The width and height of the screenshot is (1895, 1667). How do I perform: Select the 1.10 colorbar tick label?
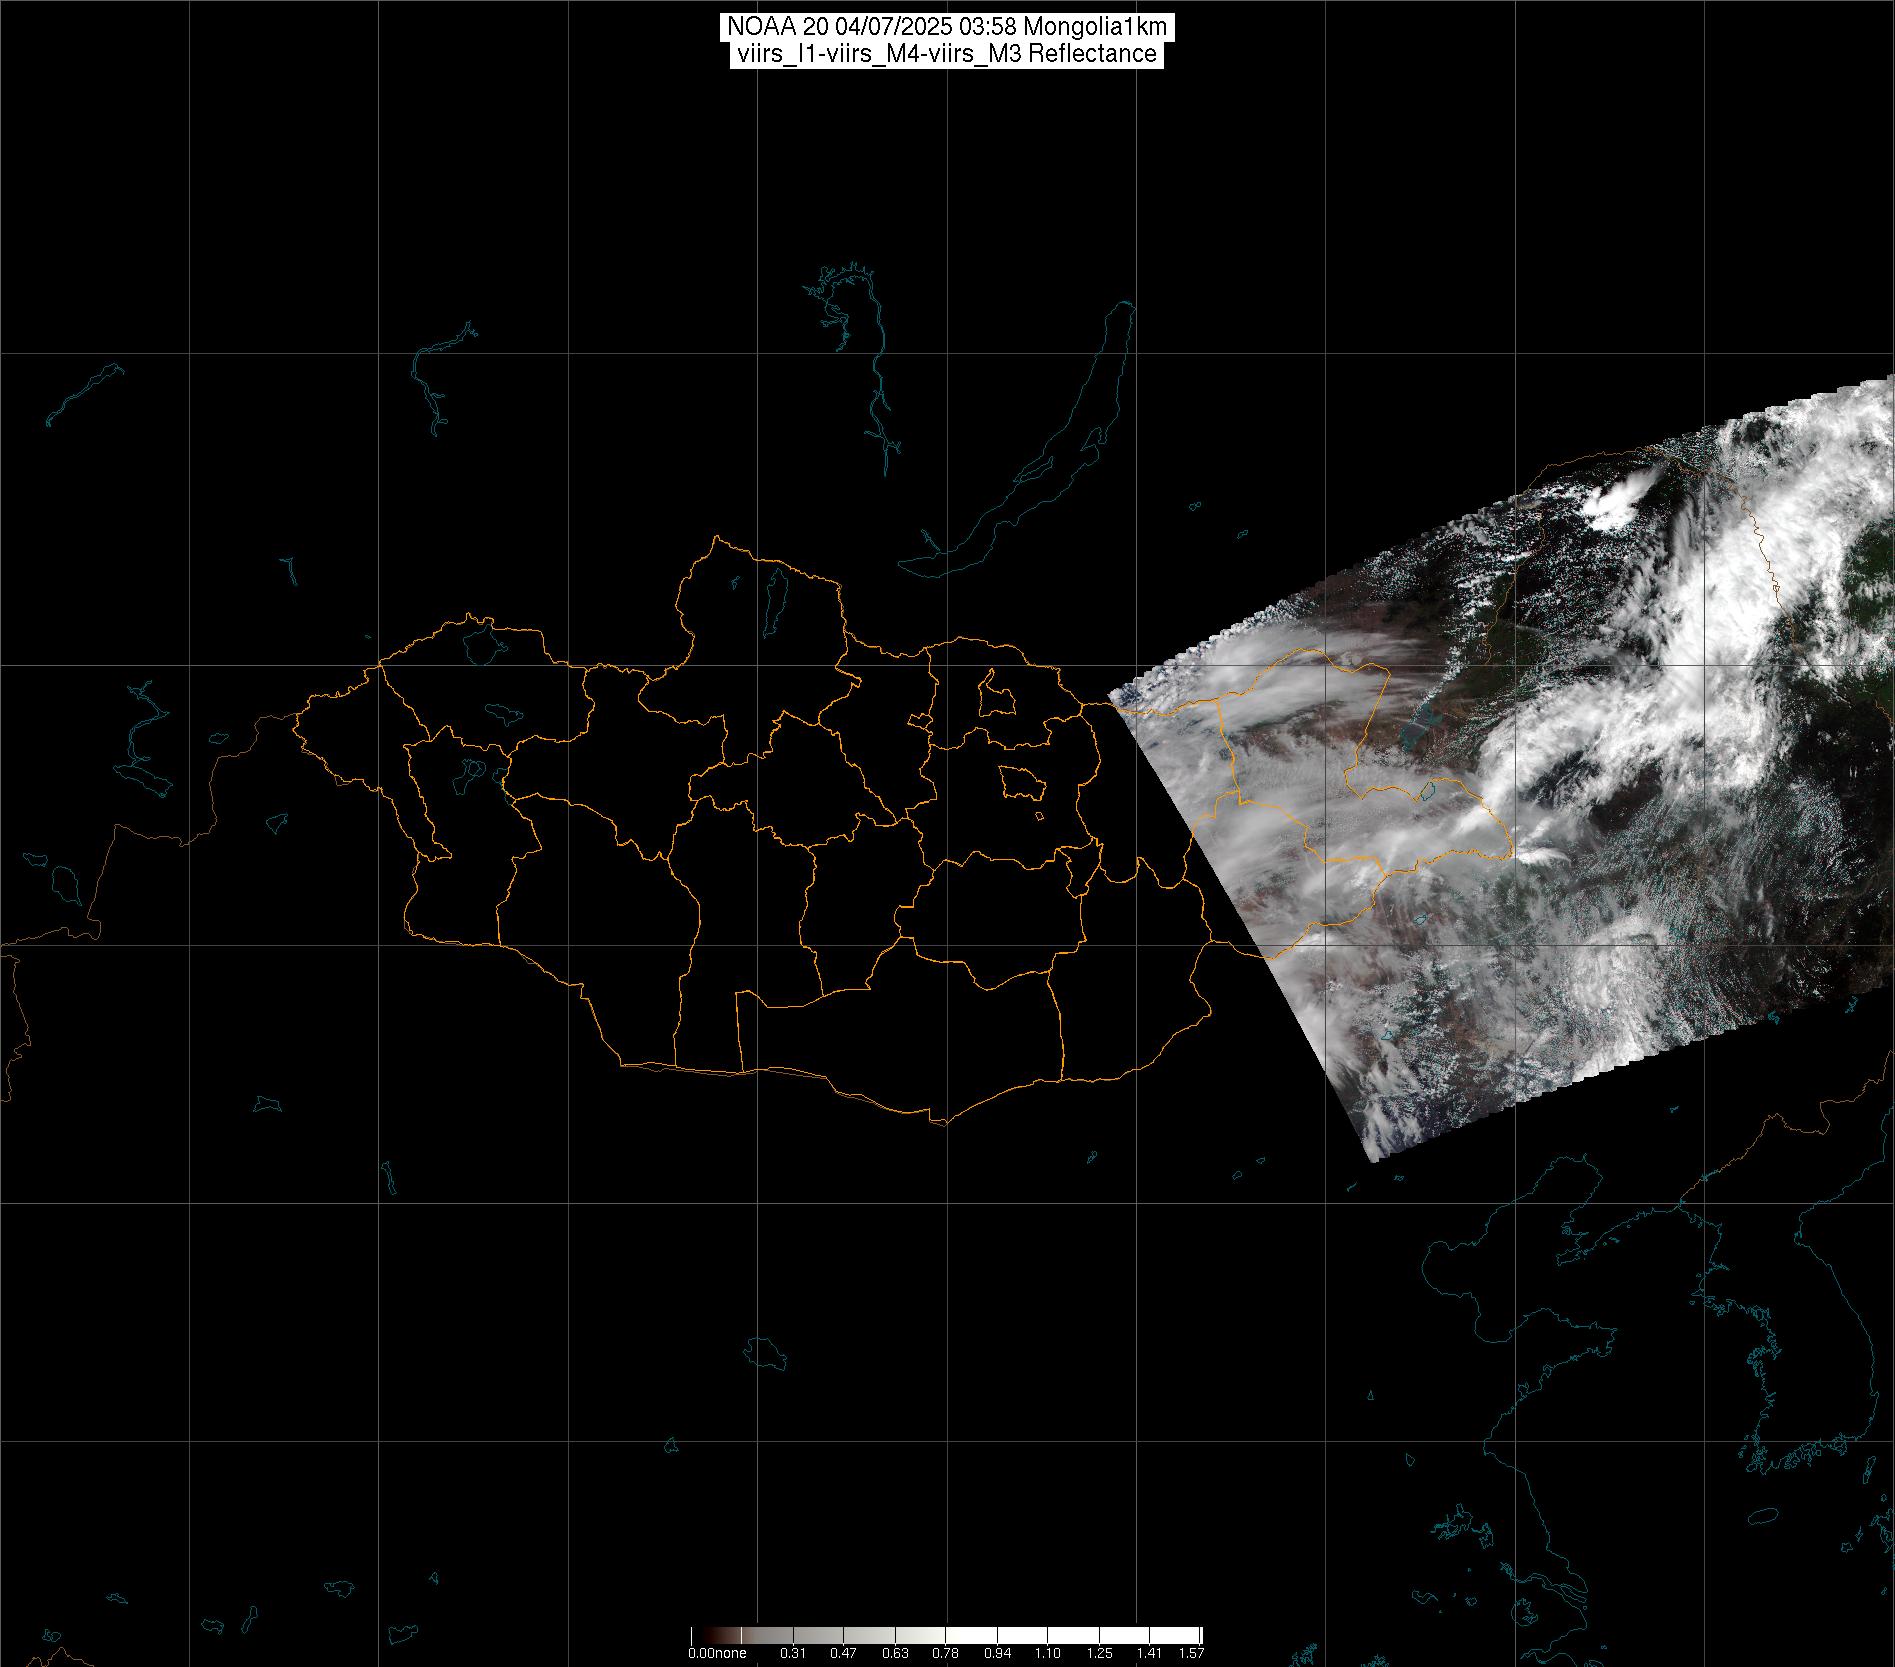tap(1048, 1653)
